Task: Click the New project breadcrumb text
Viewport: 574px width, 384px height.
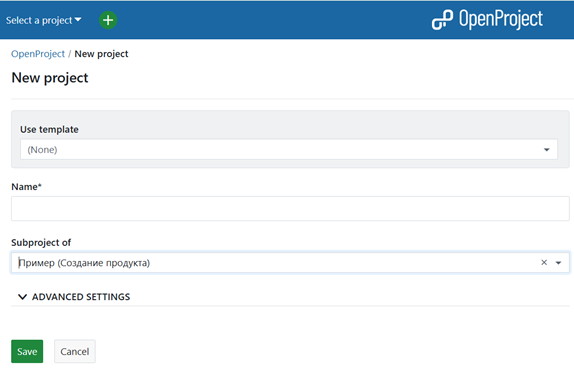Action: tap(101, 54)
